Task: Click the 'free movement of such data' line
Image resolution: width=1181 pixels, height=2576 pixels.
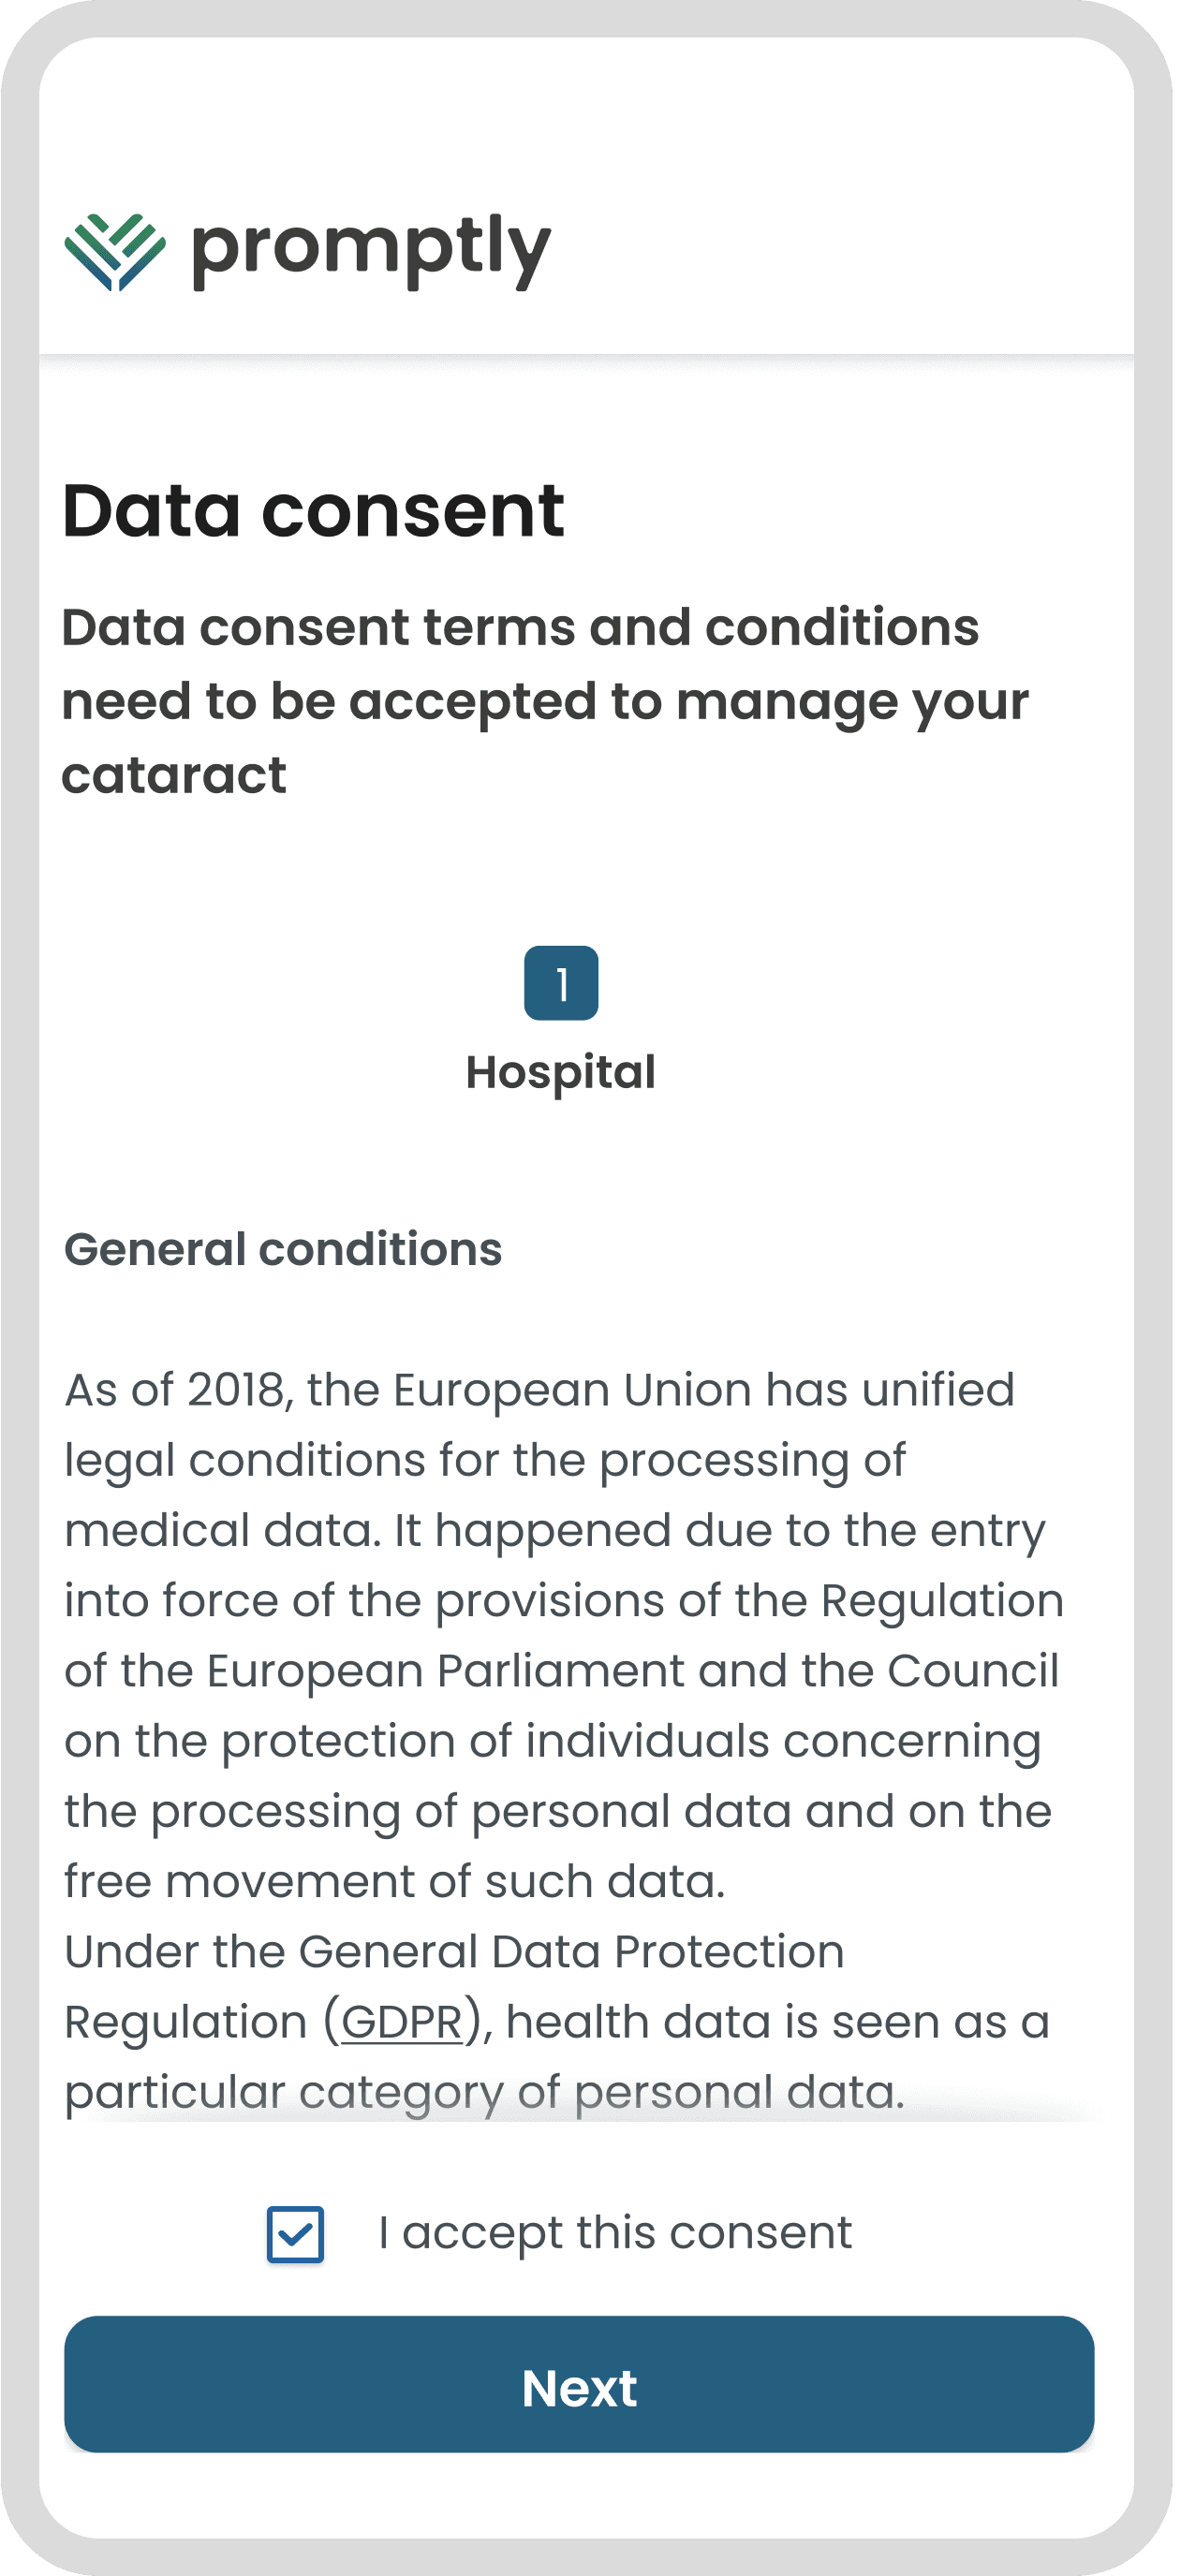Action: click(x=394, y=1881)
